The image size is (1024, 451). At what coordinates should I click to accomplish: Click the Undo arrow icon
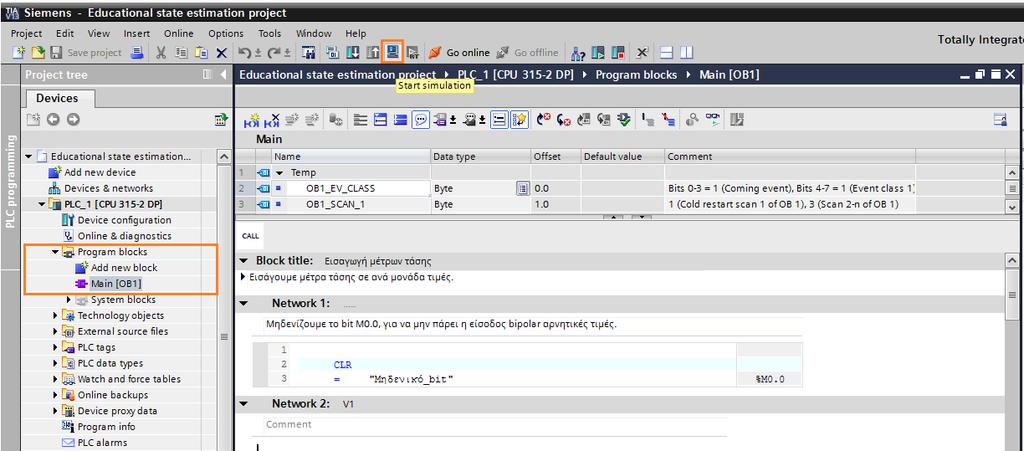pyautogui.click(x=244, y=52)
